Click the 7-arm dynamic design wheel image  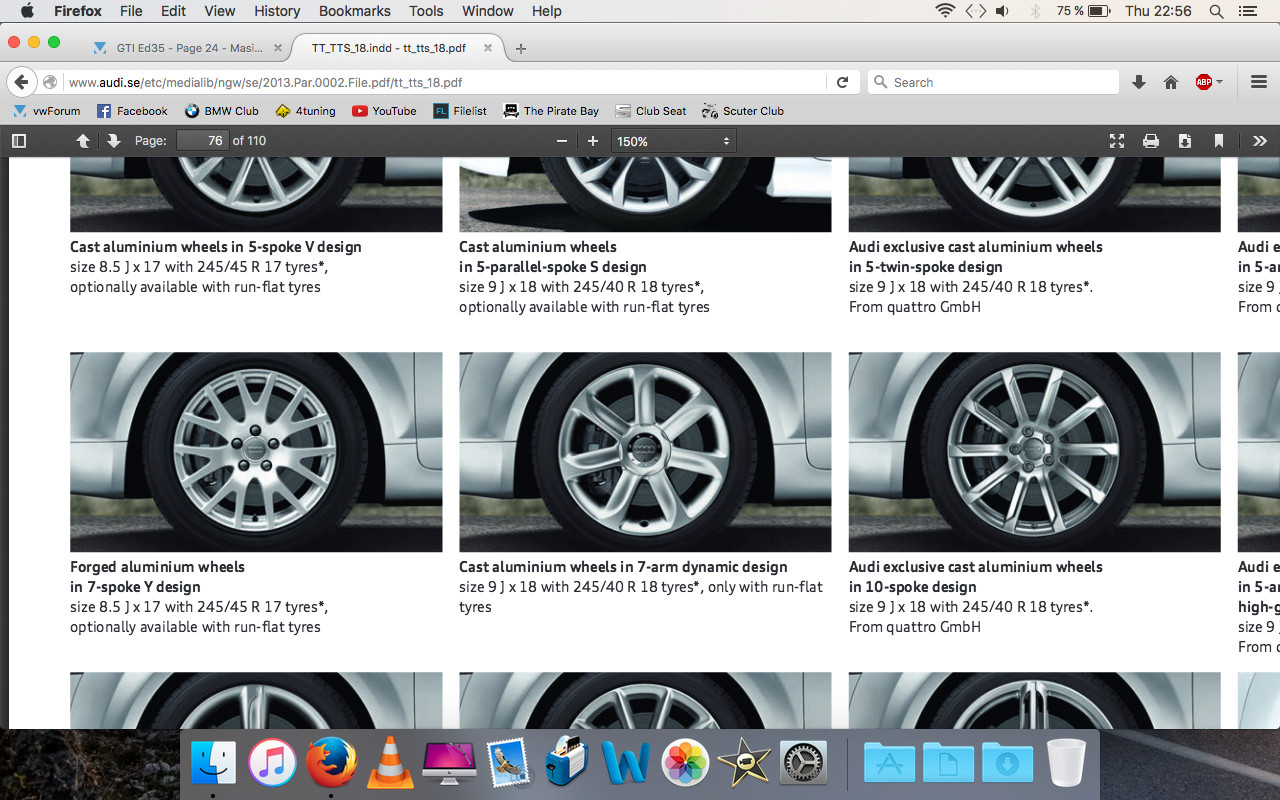(x=645, y=451)
